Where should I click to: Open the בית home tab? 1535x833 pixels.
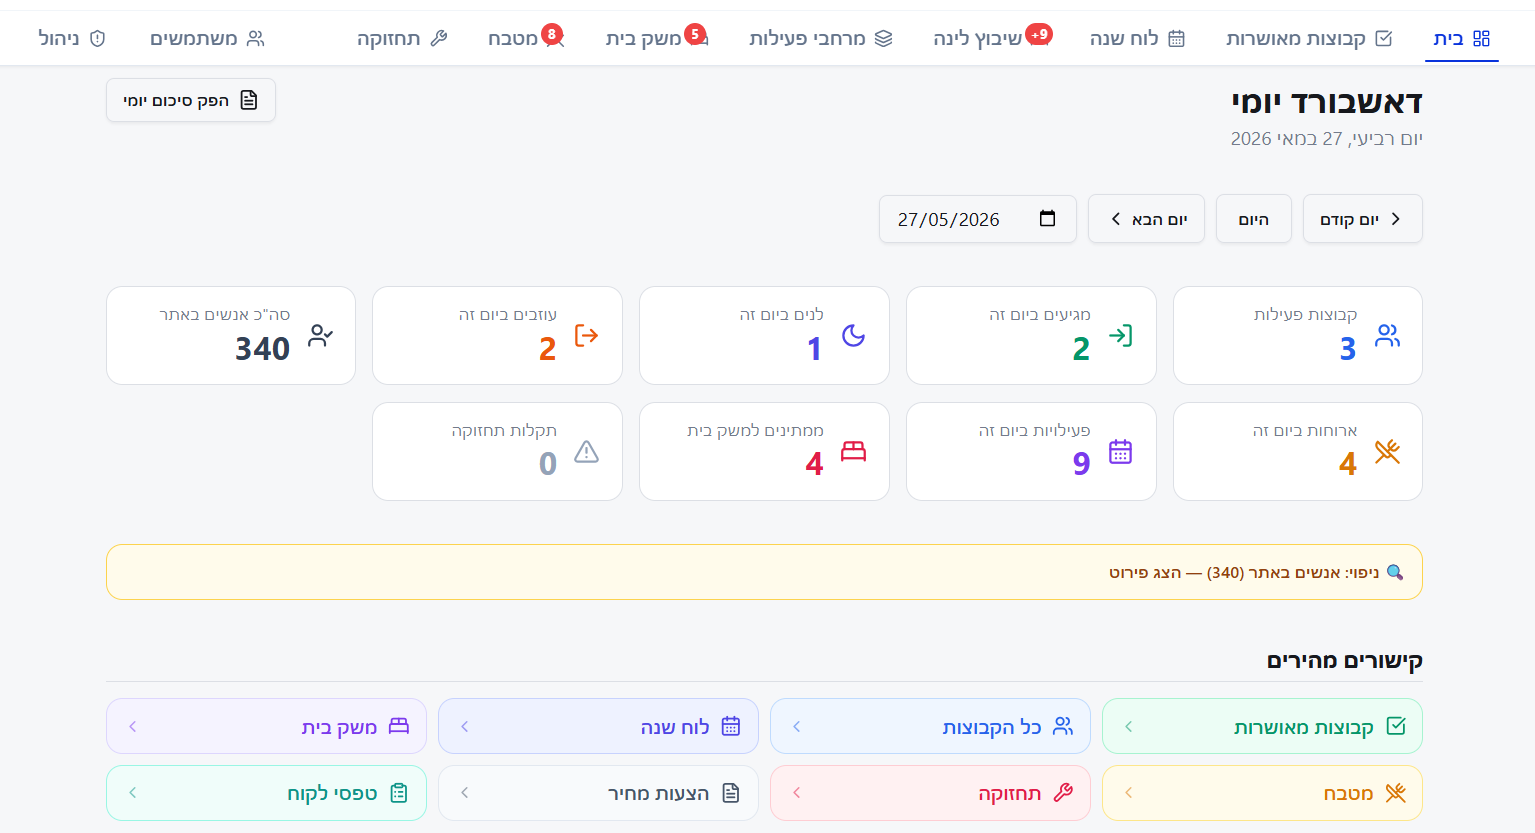[x=1461, y=38]
